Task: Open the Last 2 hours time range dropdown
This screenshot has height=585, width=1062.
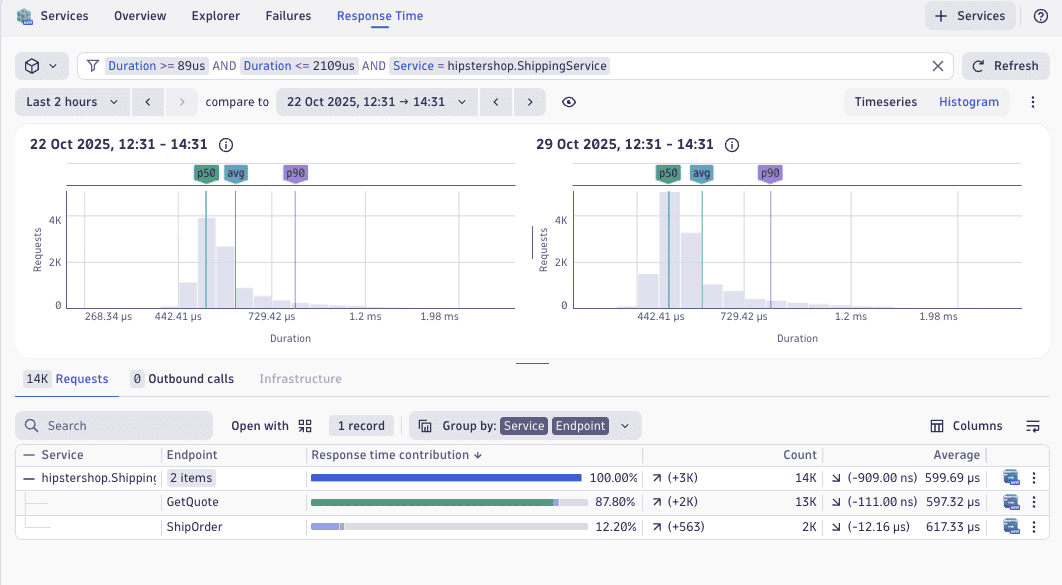Action: (71, 101)
